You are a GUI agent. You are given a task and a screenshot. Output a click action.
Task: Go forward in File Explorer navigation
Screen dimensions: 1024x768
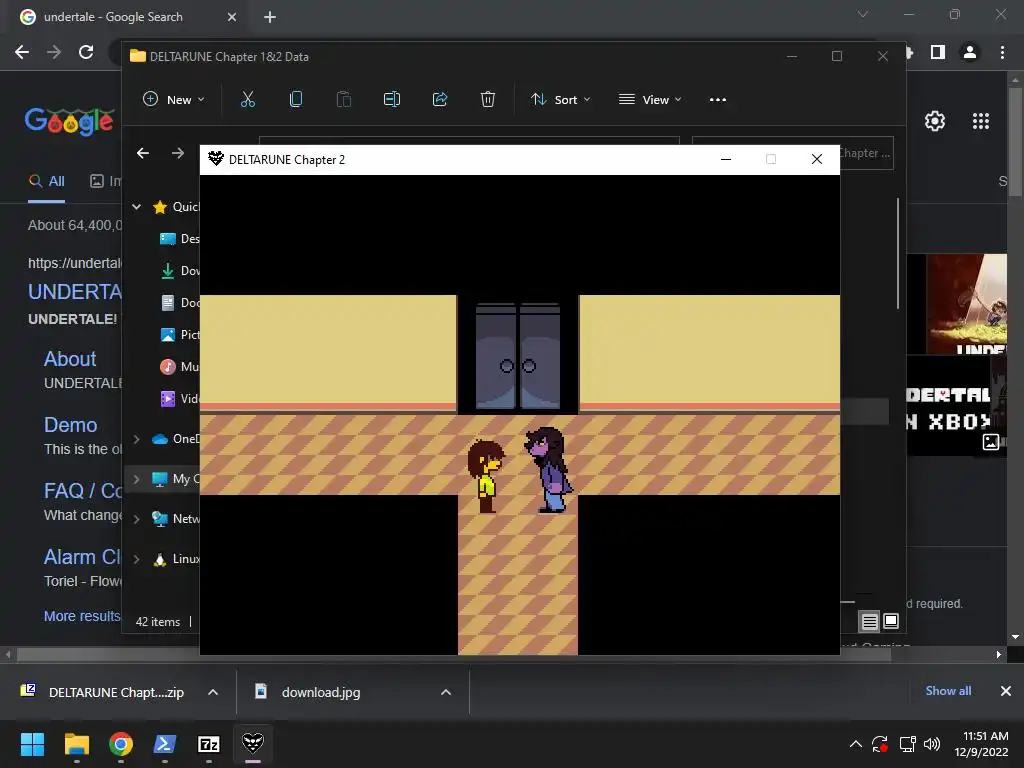click(178, 153)
